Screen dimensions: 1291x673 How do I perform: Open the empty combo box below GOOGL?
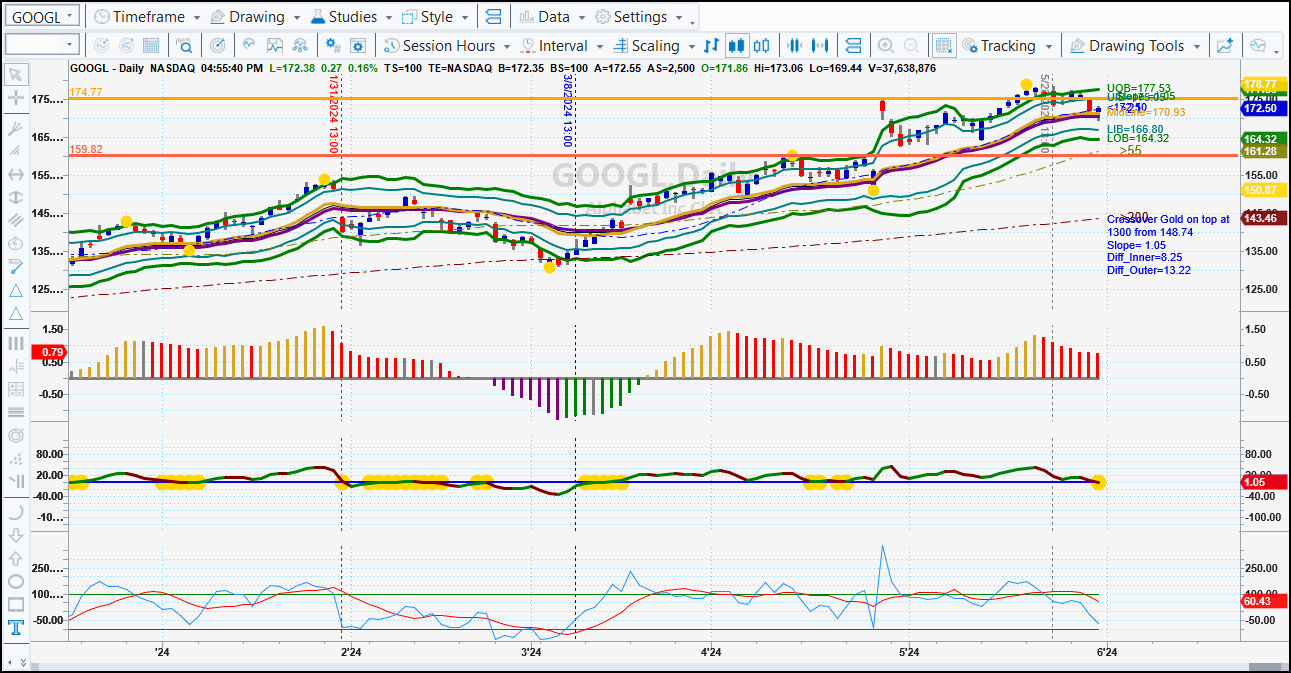click(x=42, y=45)
